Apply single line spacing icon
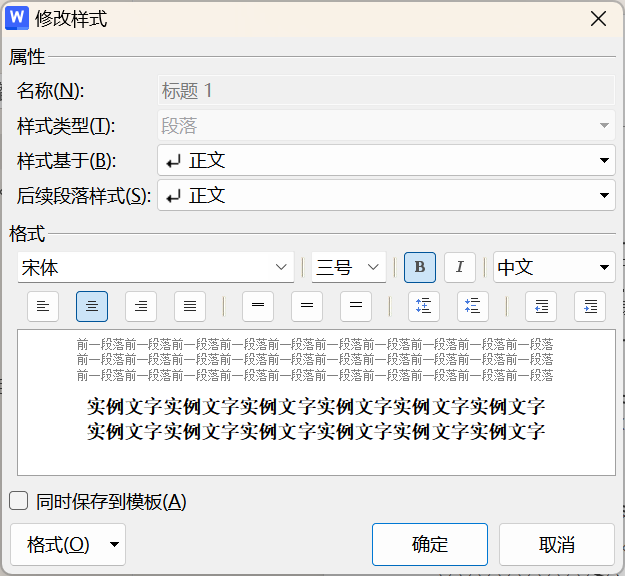625x576 pixels. point(258,306)
